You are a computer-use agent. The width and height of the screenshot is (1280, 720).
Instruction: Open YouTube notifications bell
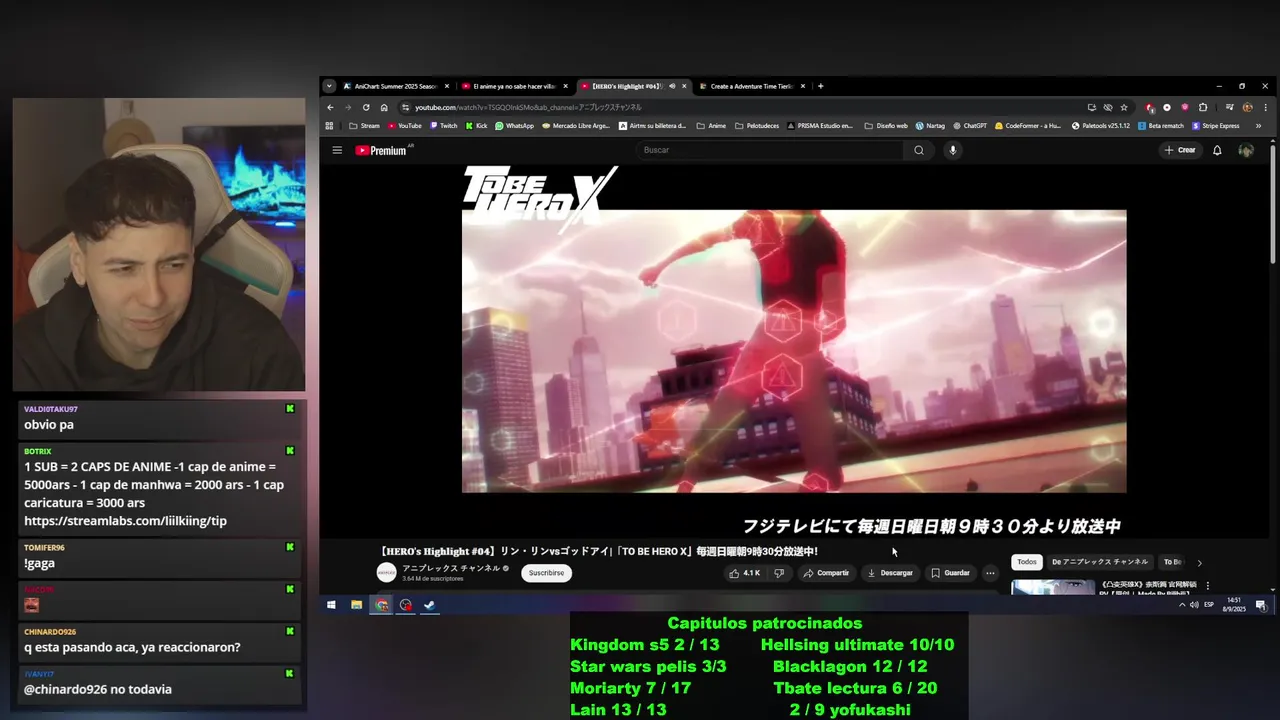1217,150
